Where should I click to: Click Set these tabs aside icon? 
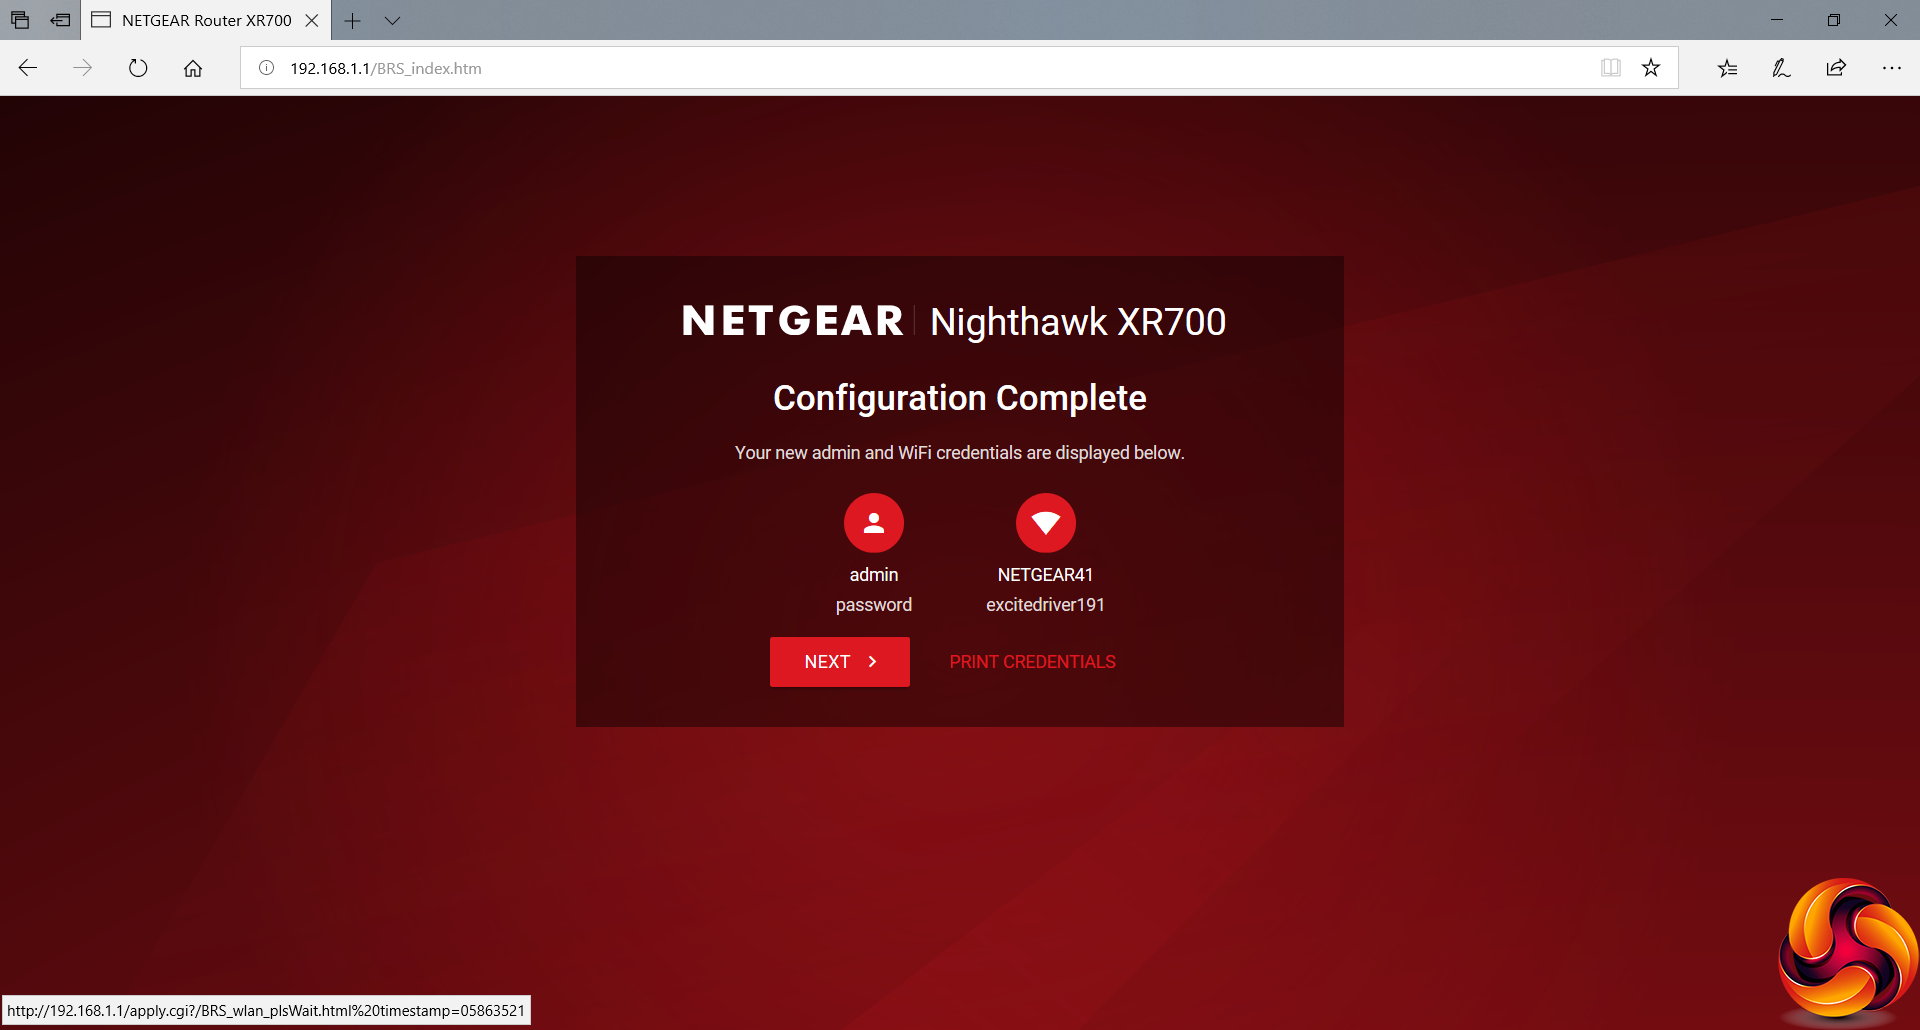coord(60,20)
